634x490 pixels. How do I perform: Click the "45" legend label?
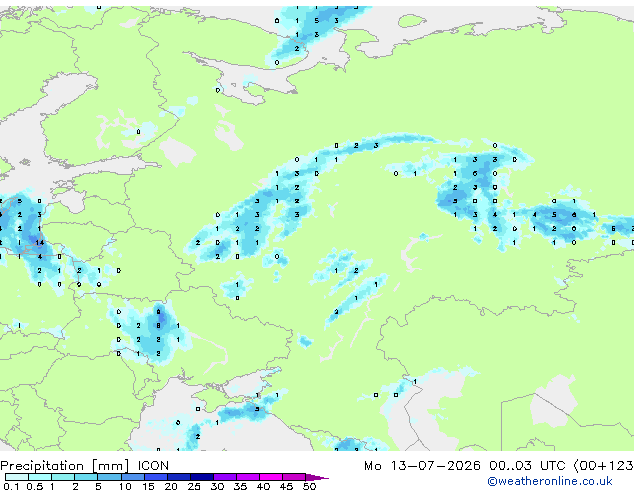tap(286, 486)
